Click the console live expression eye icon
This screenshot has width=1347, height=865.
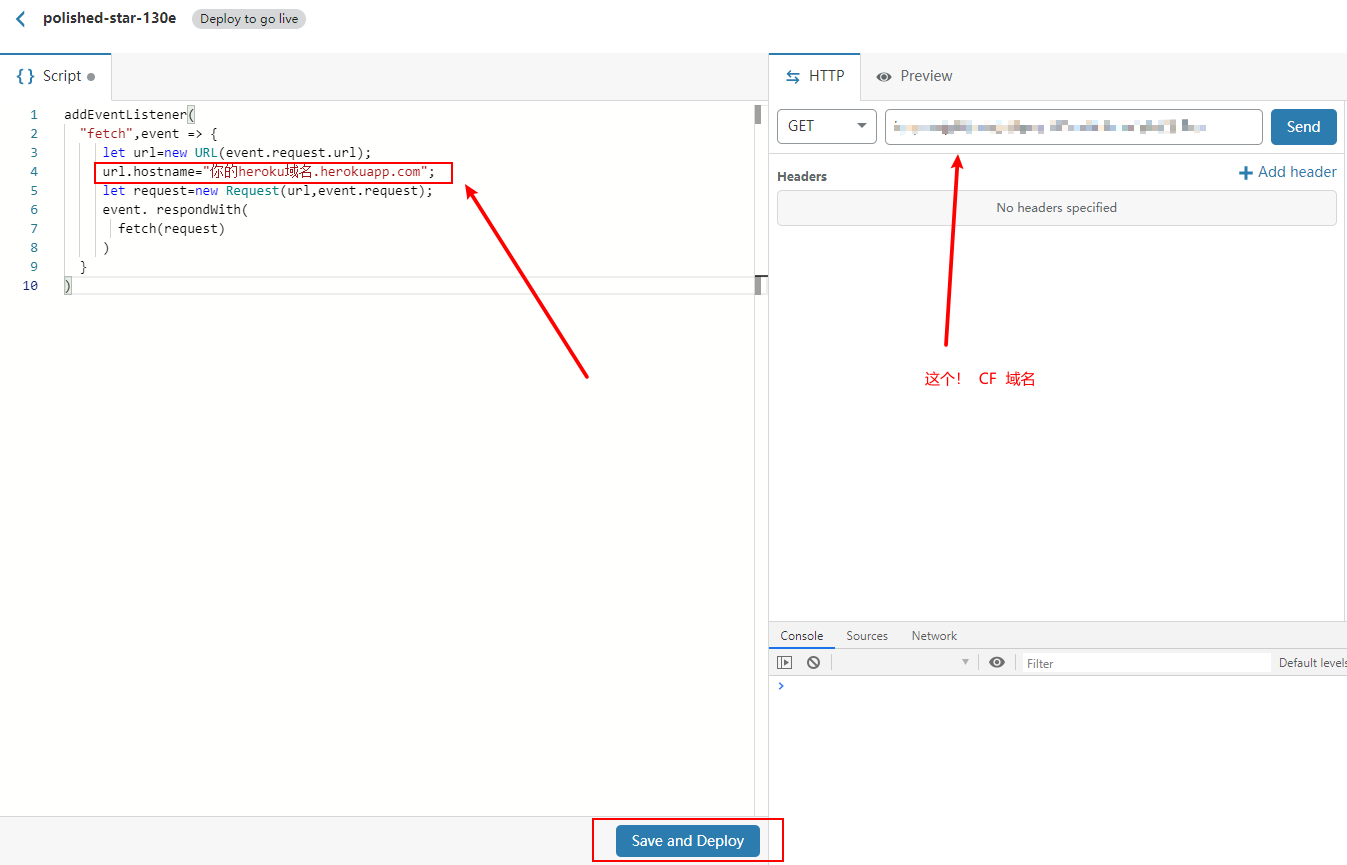pos(996,662)
